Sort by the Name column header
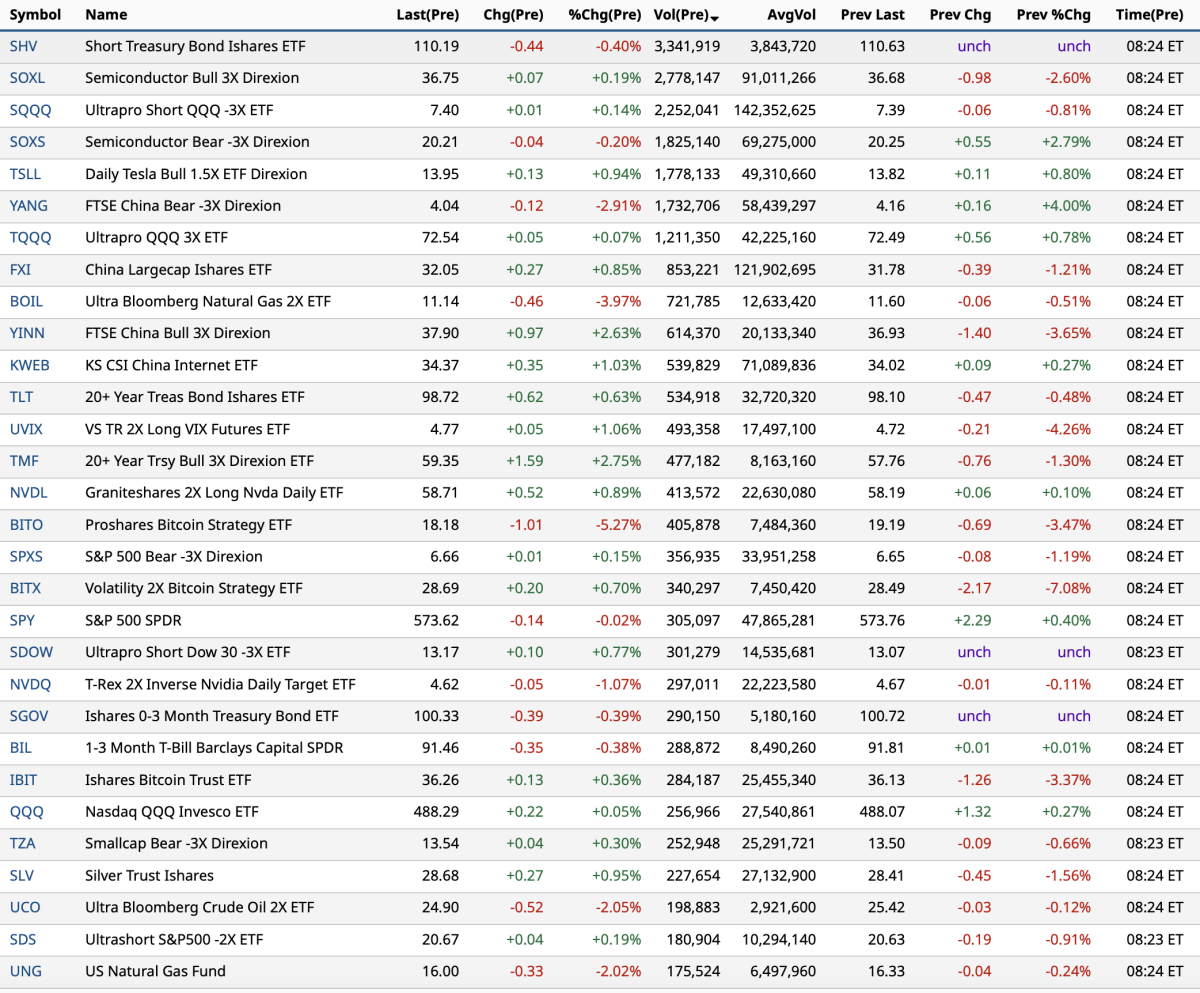 (106, 15)
